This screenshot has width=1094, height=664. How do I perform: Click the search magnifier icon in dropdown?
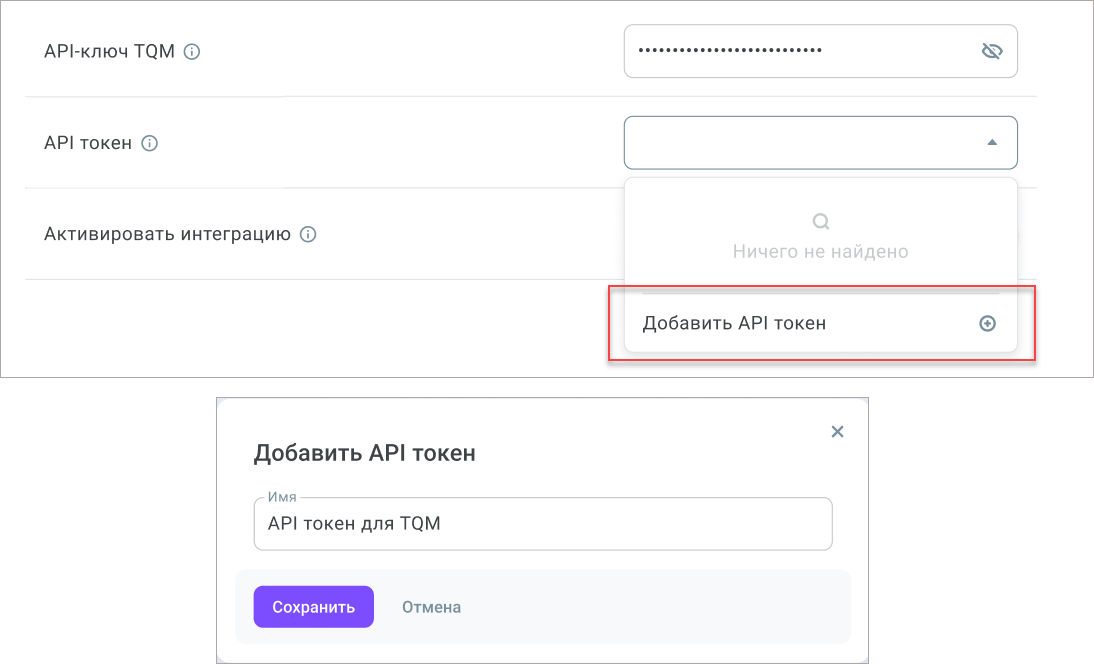point(820,221)
